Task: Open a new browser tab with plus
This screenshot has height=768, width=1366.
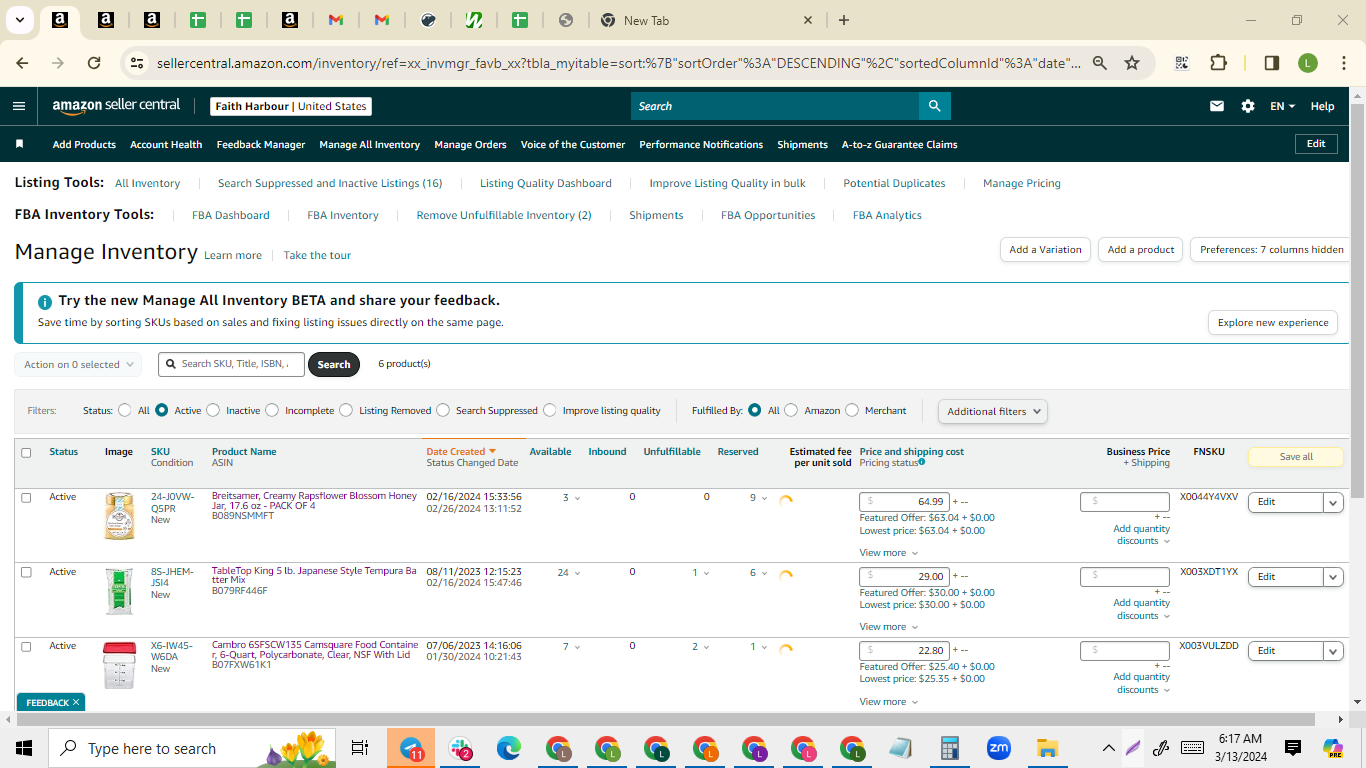Action: coord(844,20)
